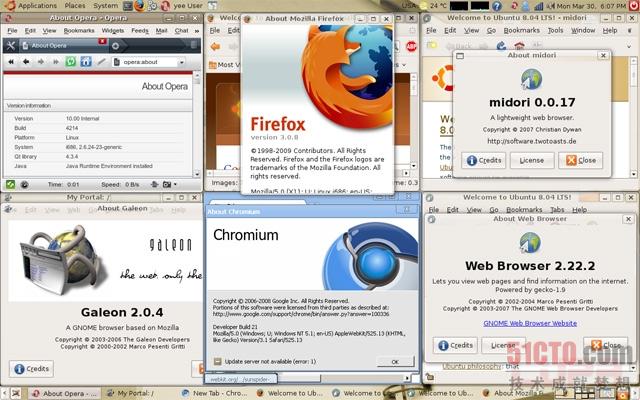Viewport: 640px width, 400px height.
Task: Click show desktop icon in bottom panel
Action: pyautogui.click(x=15, y=393)
